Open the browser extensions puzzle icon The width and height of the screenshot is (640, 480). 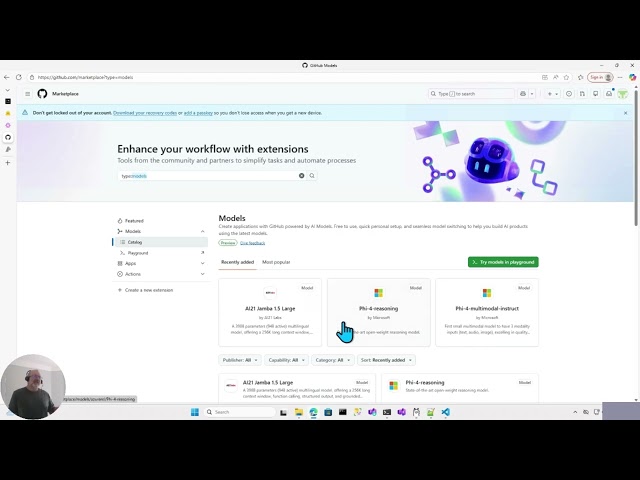580,77
